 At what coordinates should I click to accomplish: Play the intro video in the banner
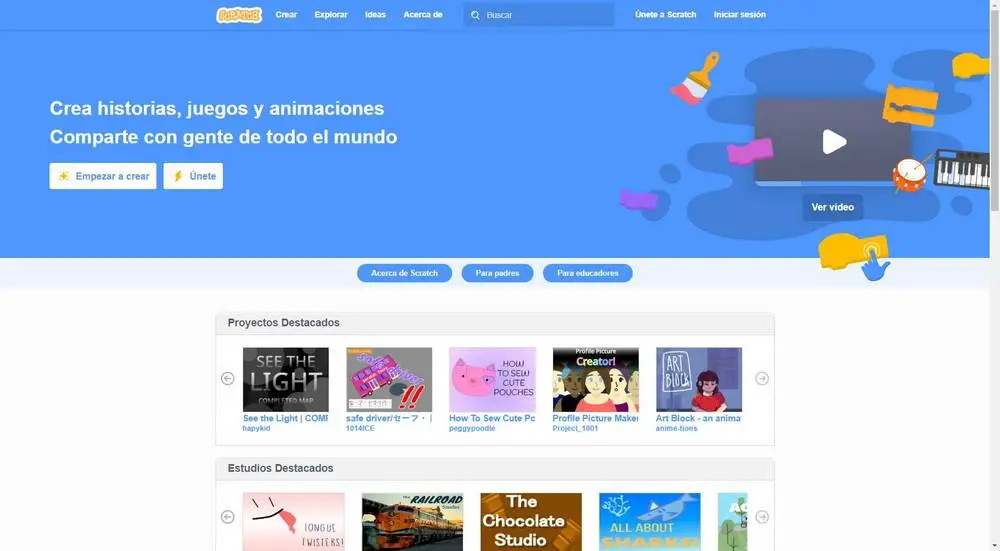(x=834, y=142)
